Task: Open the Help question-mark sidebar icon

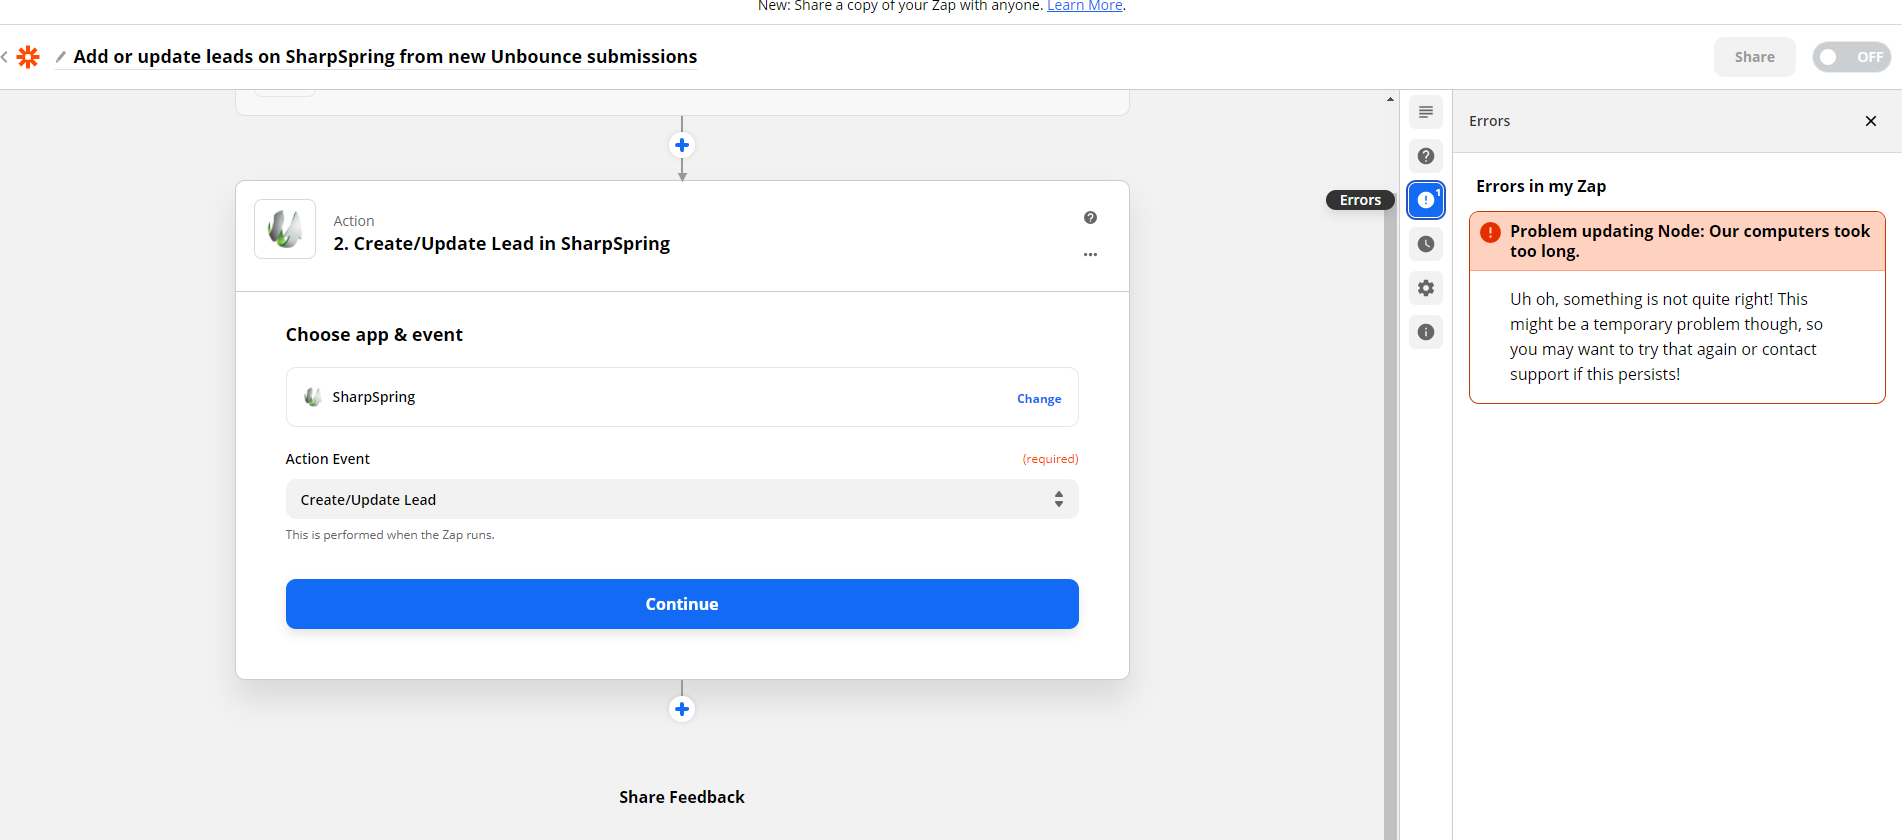Action: (1426, 156)
